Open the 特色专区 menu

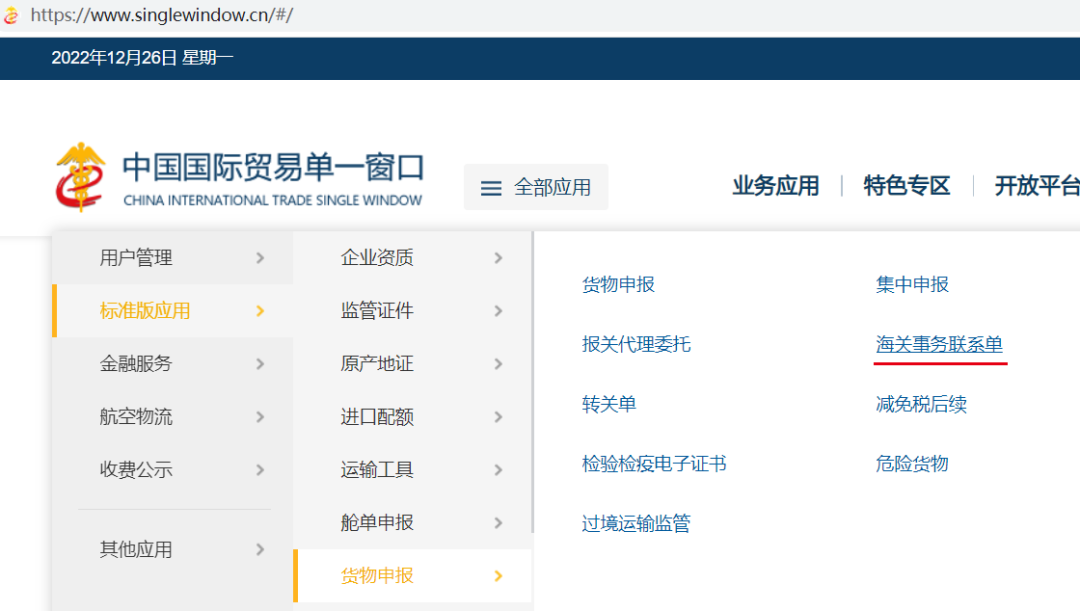click(x=906, y=185)
